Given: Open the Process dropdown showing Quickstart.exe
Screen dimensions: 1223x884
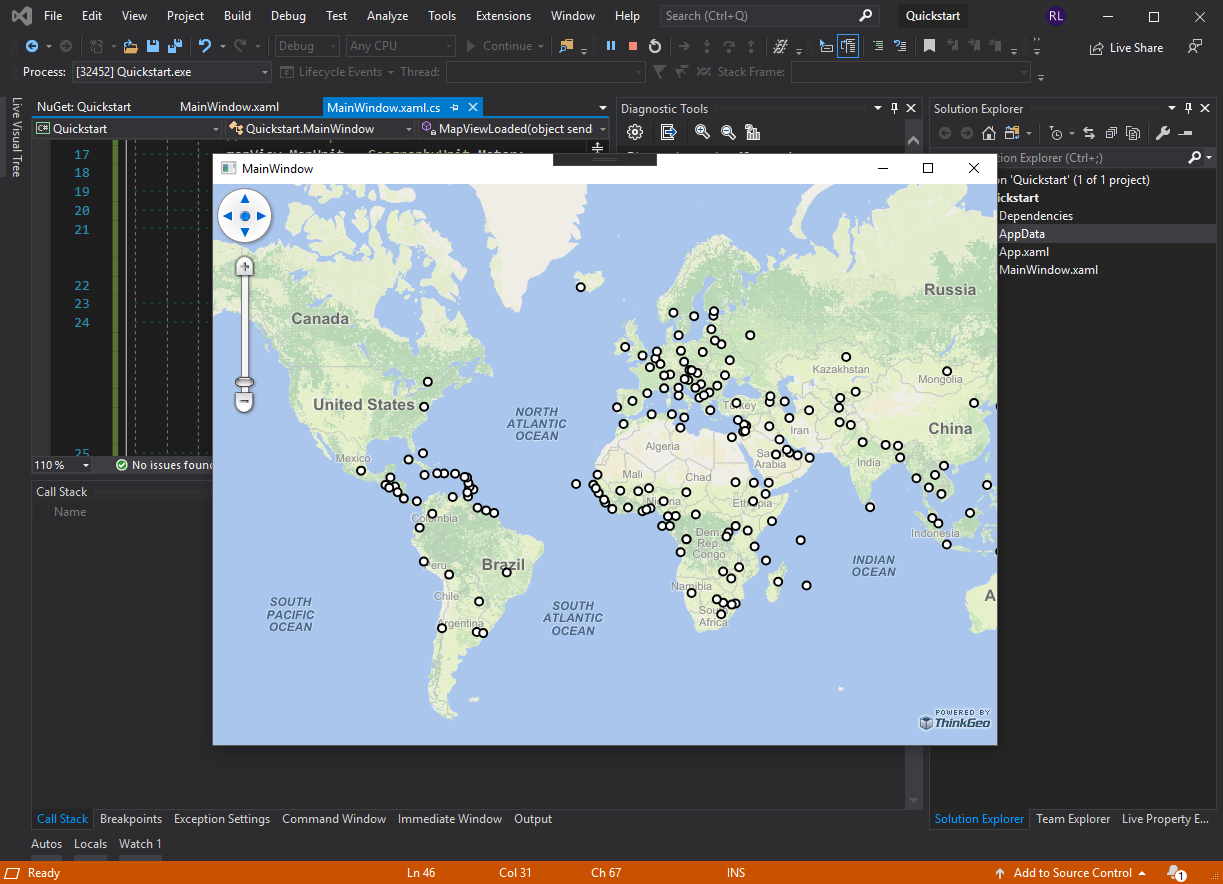Looking at the screenshot, I should pyautogui.click(x=265, y=72).
